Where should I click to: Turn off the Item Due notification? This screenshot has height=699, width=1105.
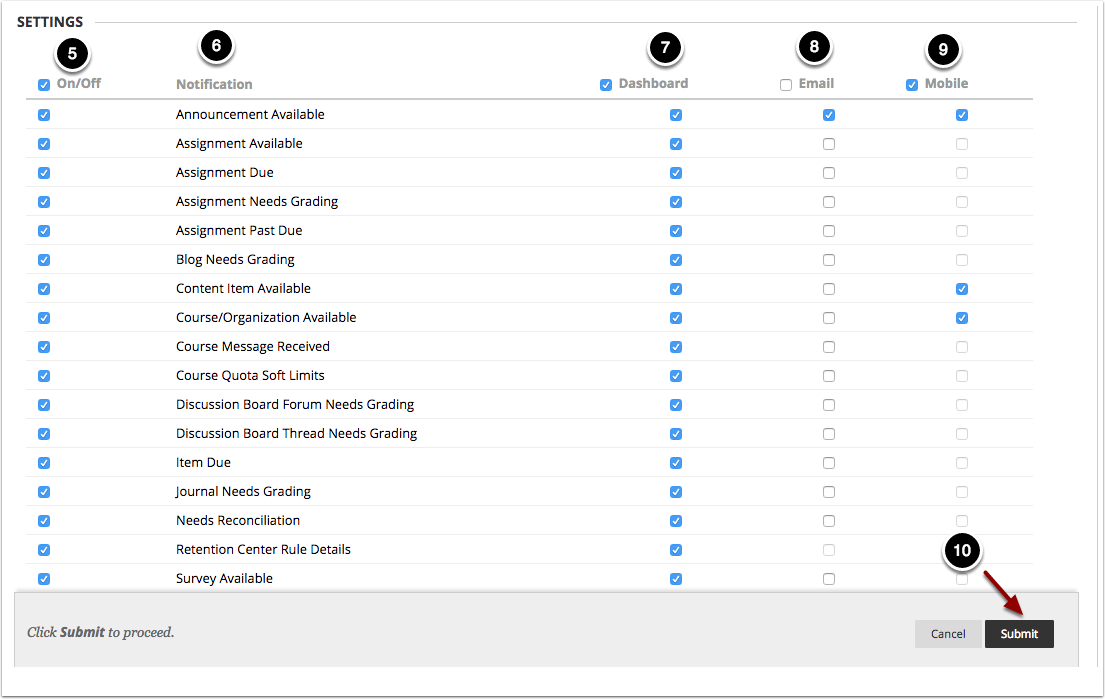[x=44, y=463]
